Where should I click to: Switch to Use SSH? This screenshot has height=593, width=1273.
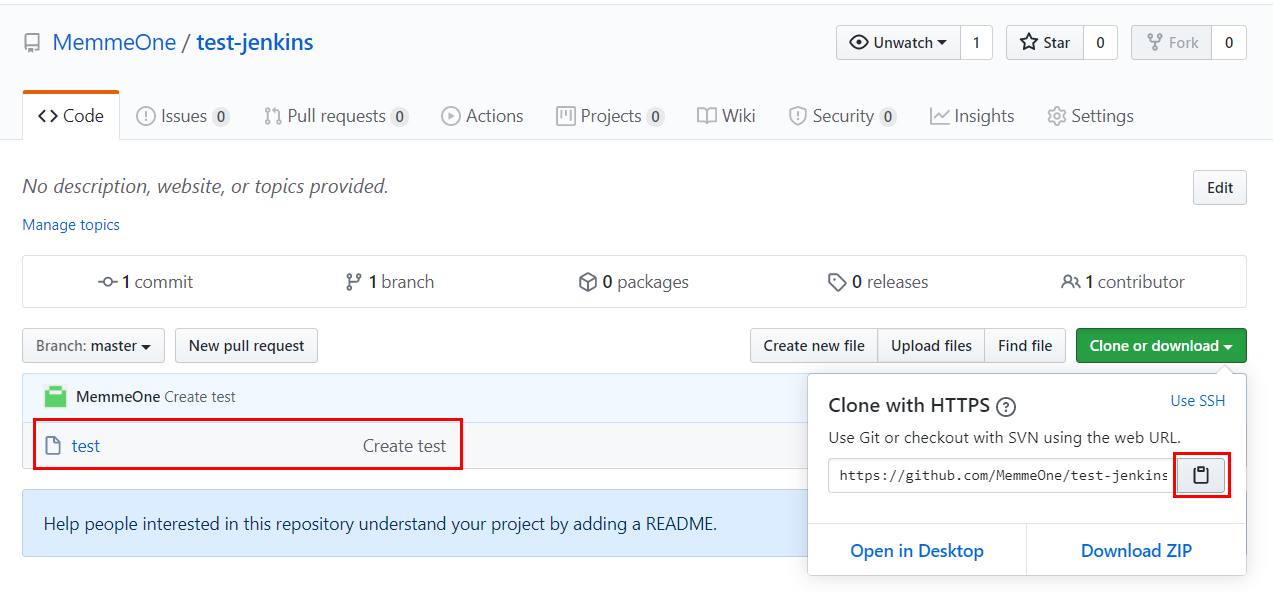[x=1197, y=401]
